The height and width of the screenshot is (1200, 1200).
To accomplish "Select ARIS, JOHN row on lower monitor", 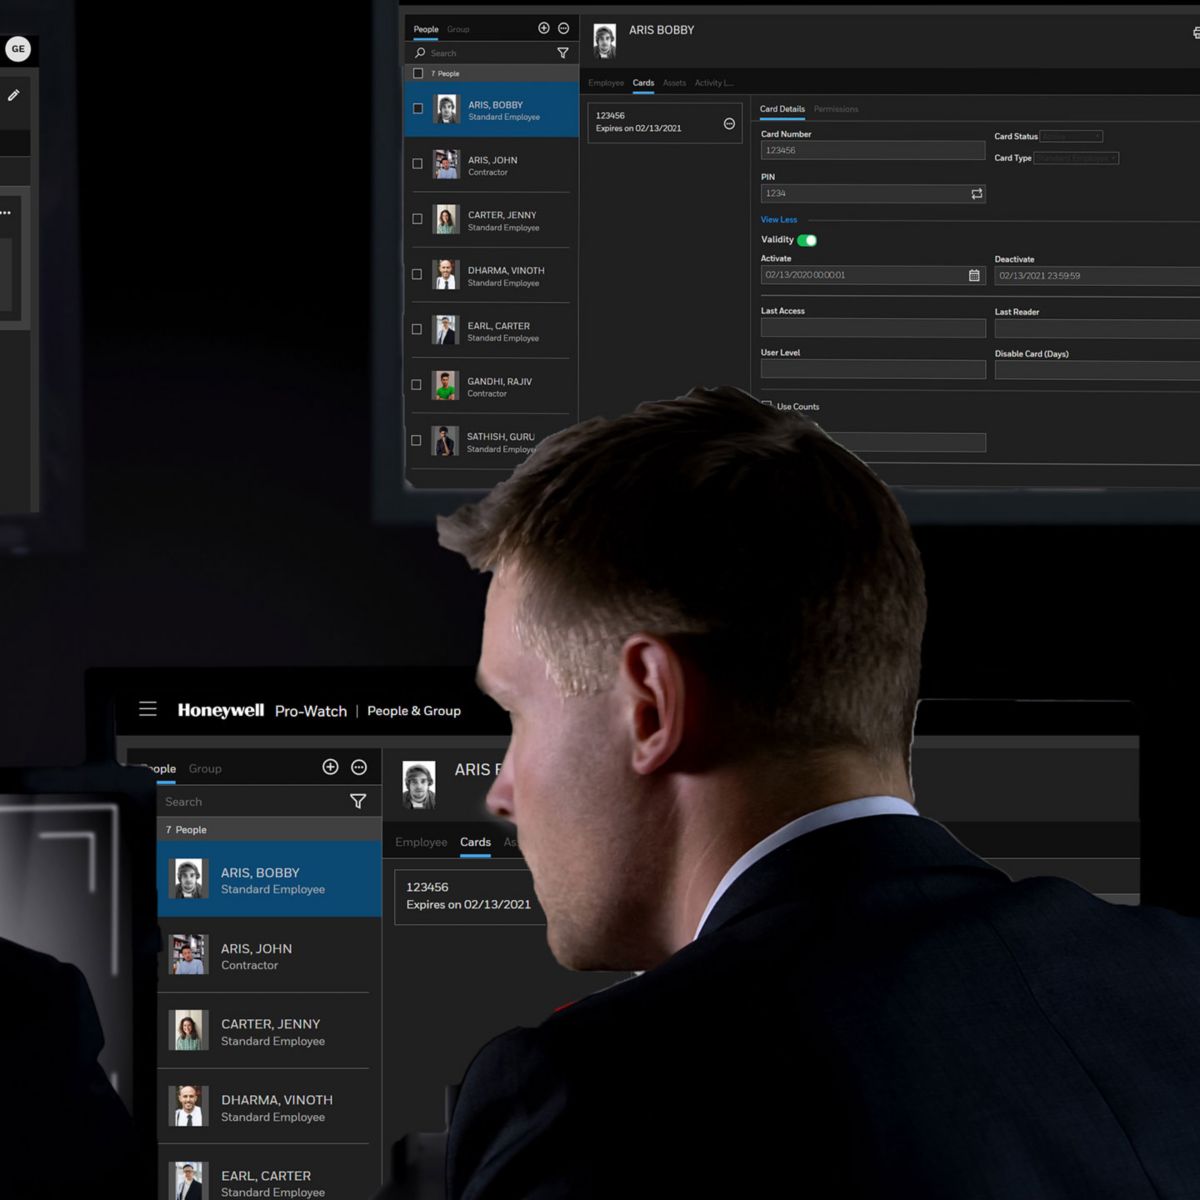I will (x=269, y=955).
